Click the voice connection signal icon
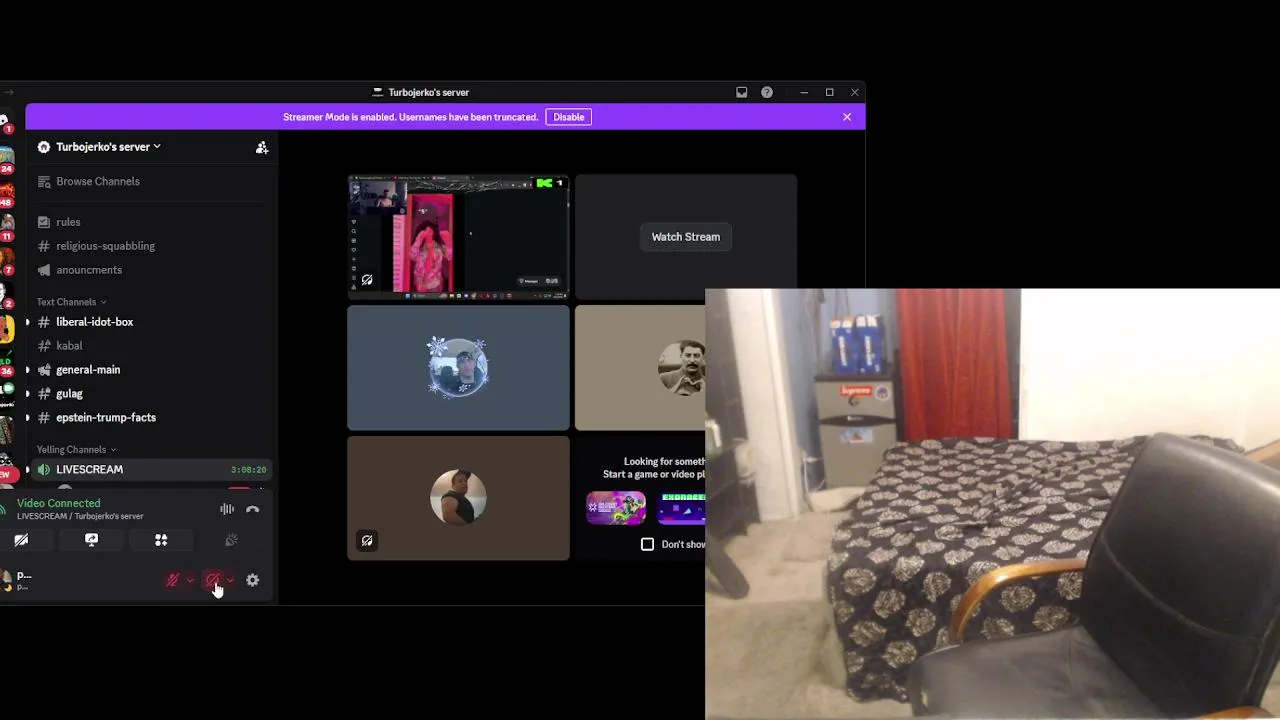The image size is (1280, 720). pyautogui.click(x=4, y=510)
